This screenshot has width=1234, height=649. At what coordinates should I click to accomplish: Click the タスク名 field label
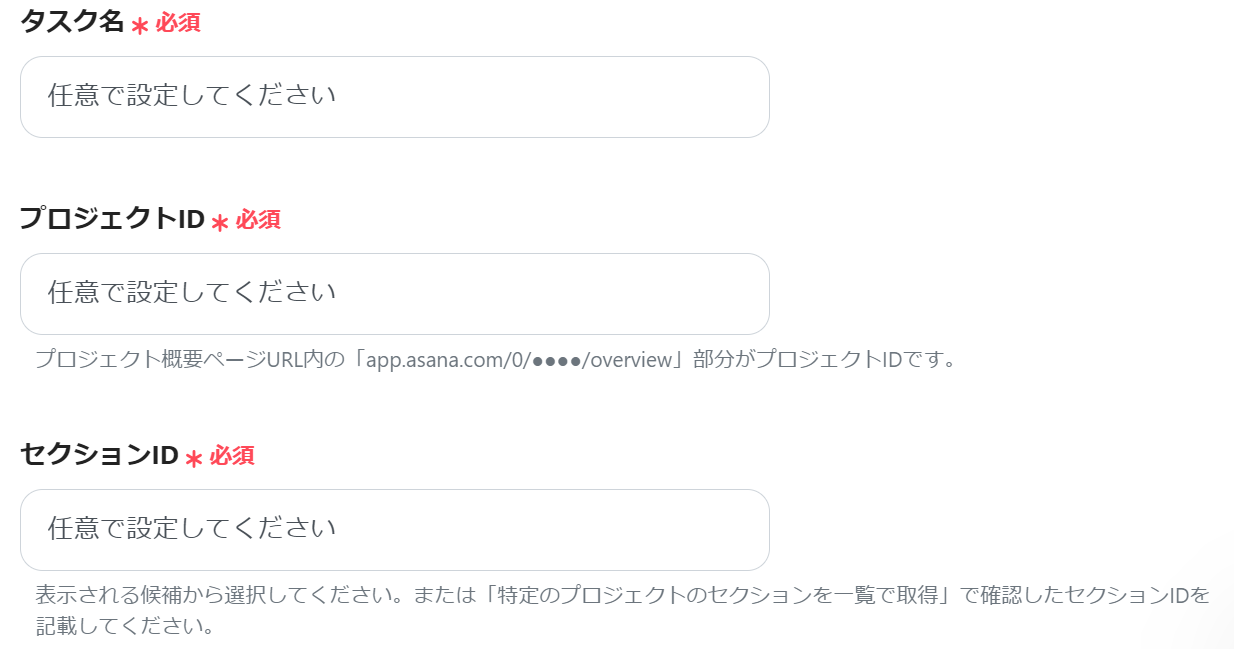(72, 23)
